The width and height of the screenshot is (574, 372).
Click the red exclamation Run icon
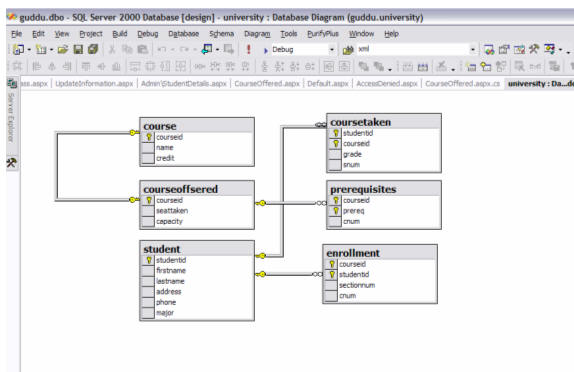249,49
